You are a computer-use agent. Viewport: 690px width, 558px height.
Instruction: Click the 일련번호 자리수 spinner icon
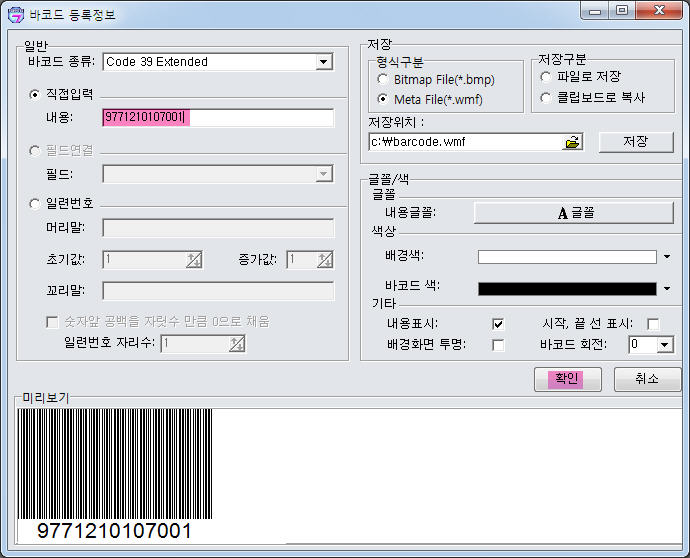click(237, 344)
